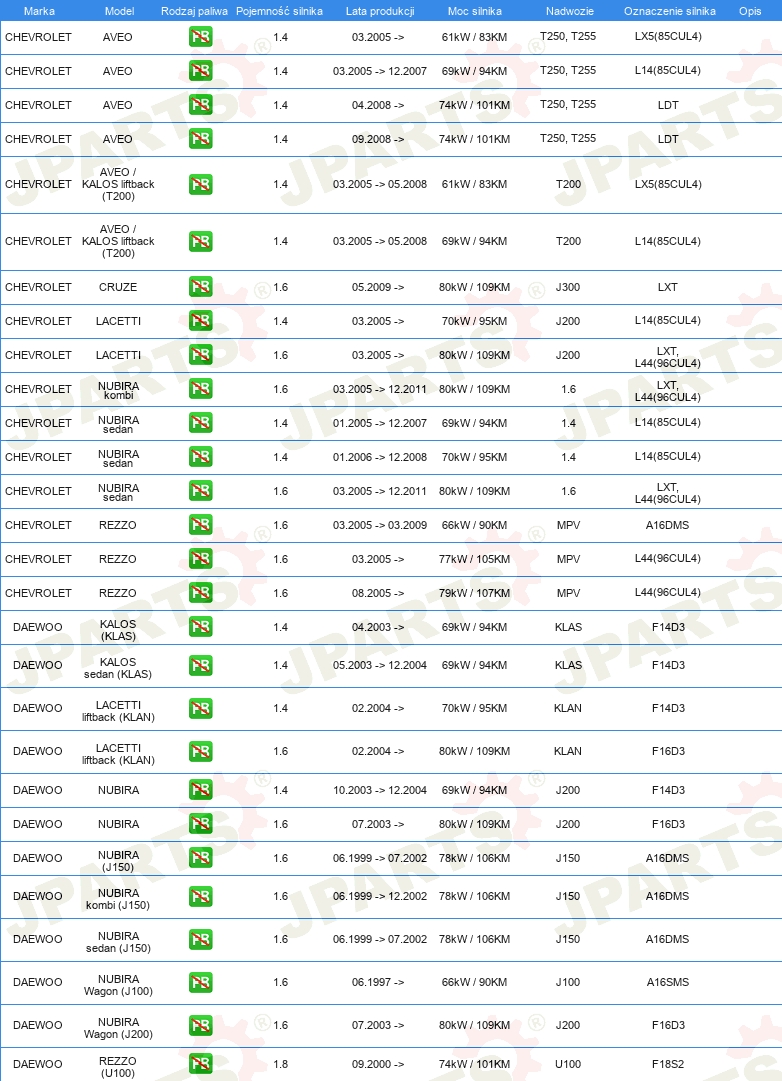Select the J300 body cell
This screenshot has height=1081, width=782.
[x=568, y=287]
